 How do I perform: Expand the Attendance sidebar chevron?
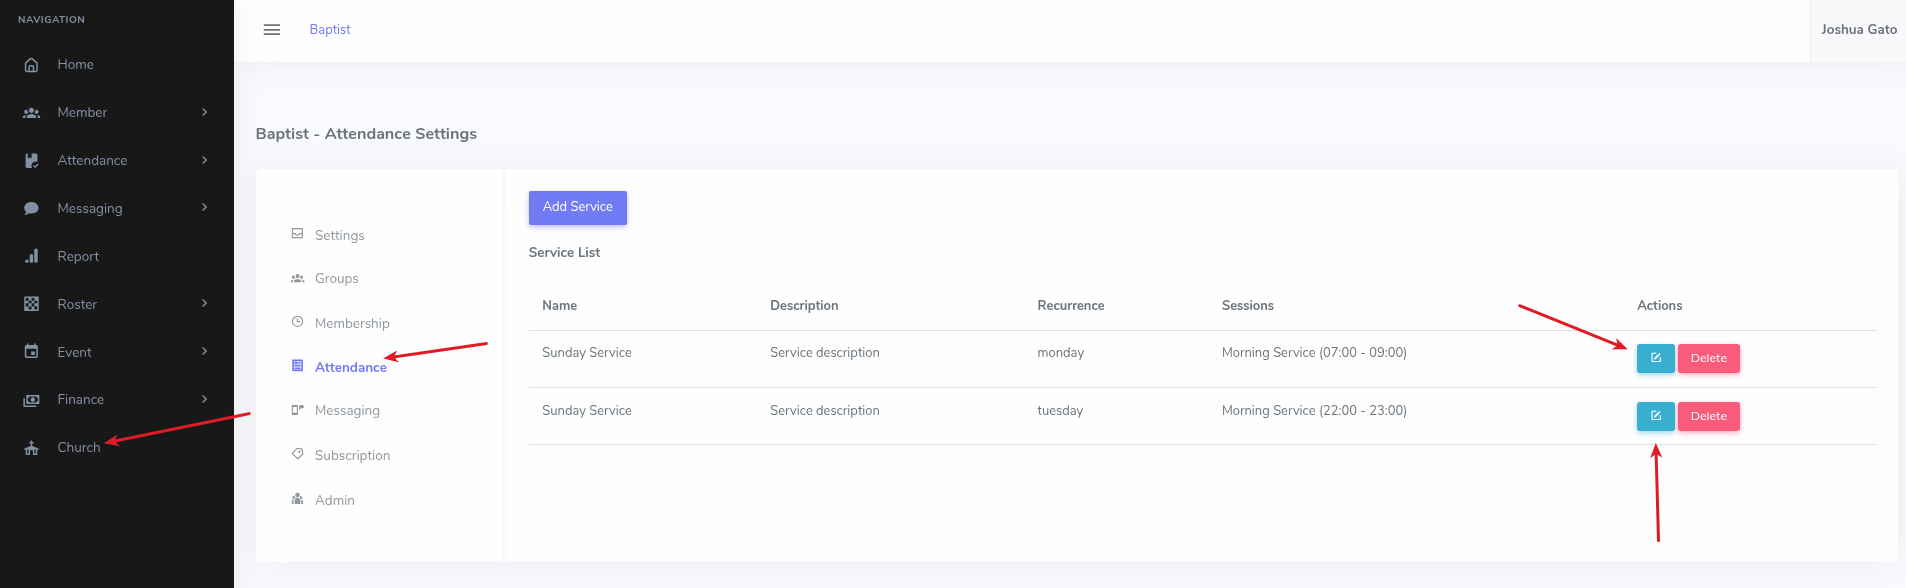click(x=204, y=160)
